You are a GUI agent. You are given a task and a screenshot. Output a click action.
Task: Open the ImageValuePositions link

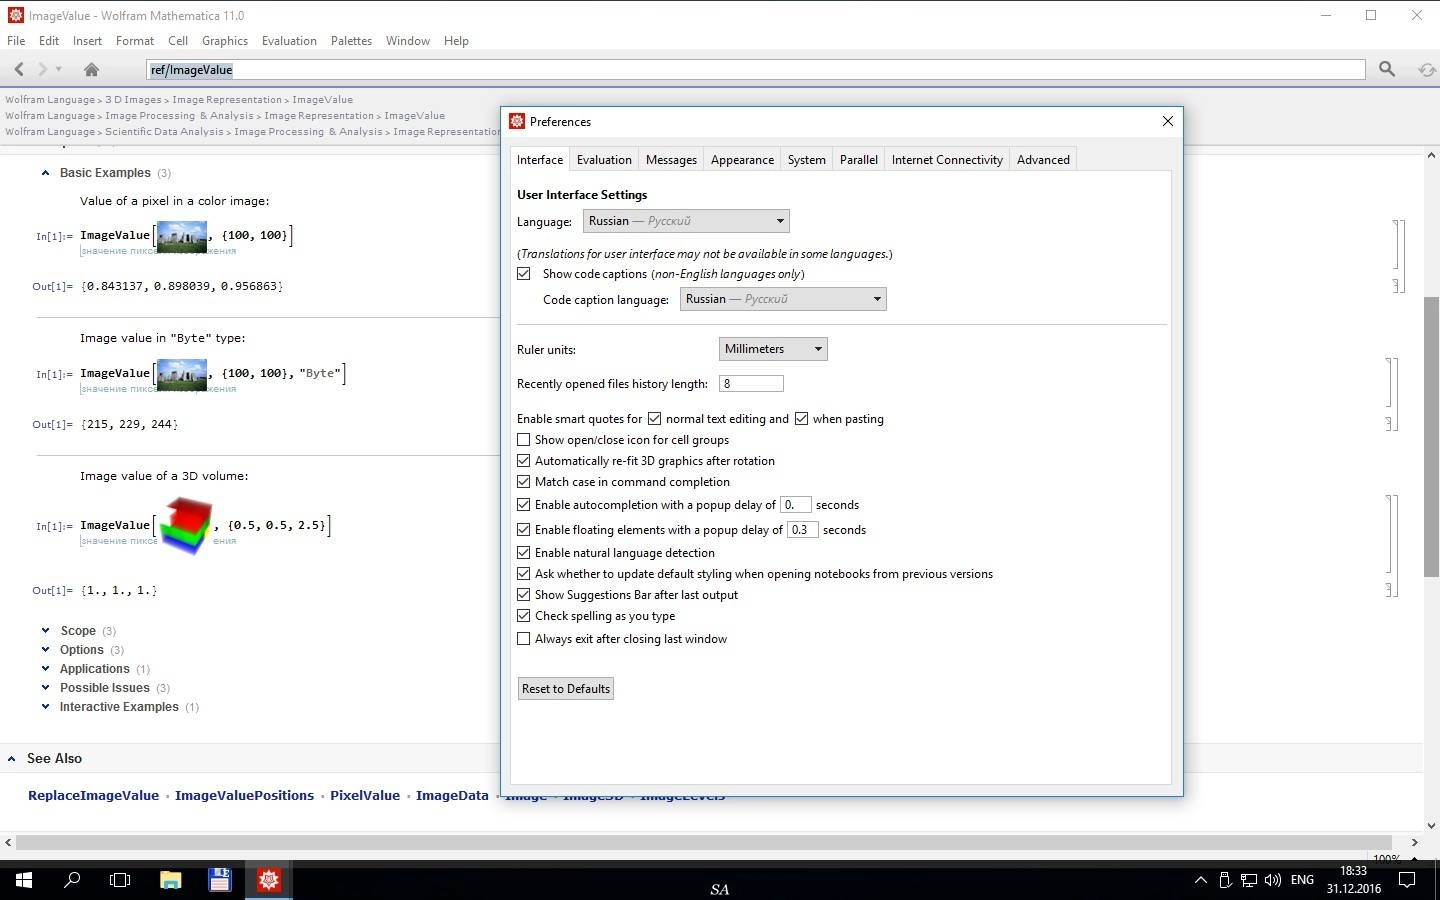[x=244, y=796]
